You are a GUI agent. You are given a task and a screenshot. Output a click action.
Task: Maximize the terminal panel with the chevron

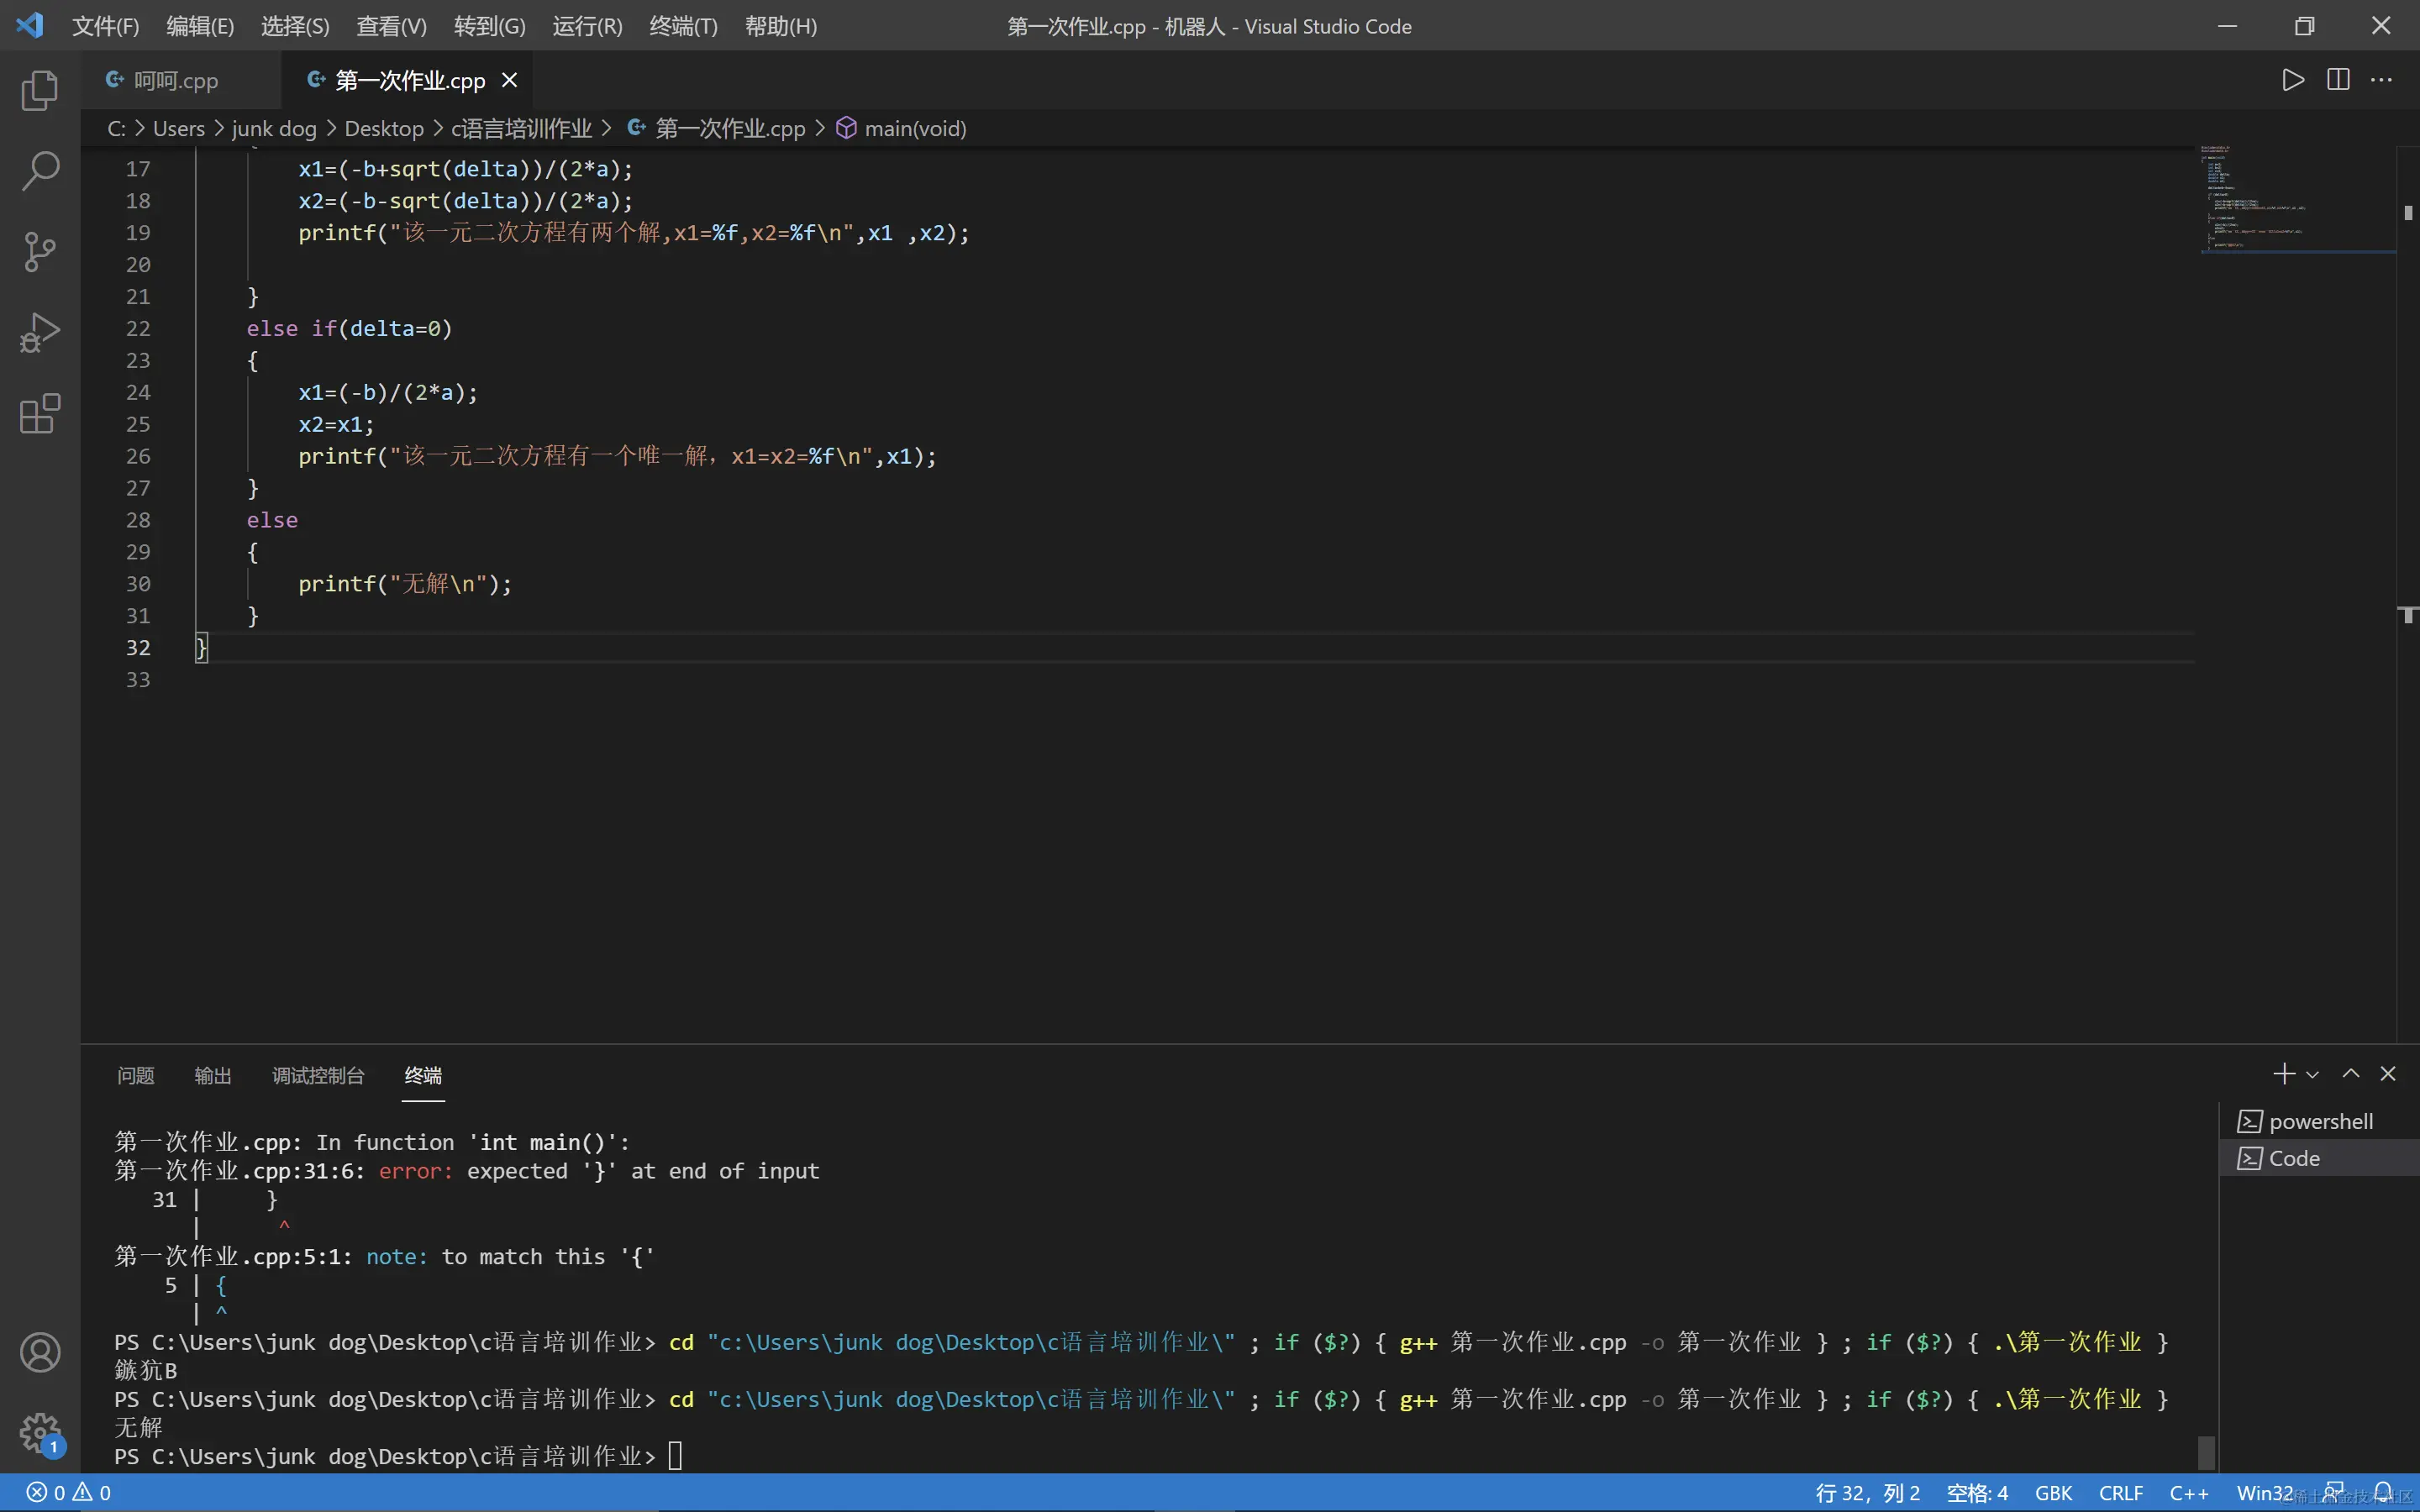(x=2351, y=1074)
